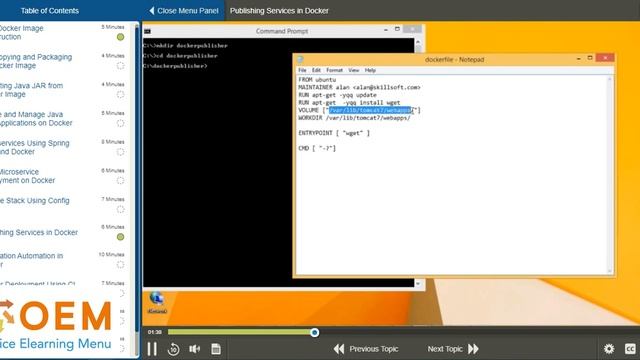The width and height of the screenshot is (640, 360).
Task: Open Notepad Format menu
Action: pos(334,70)
